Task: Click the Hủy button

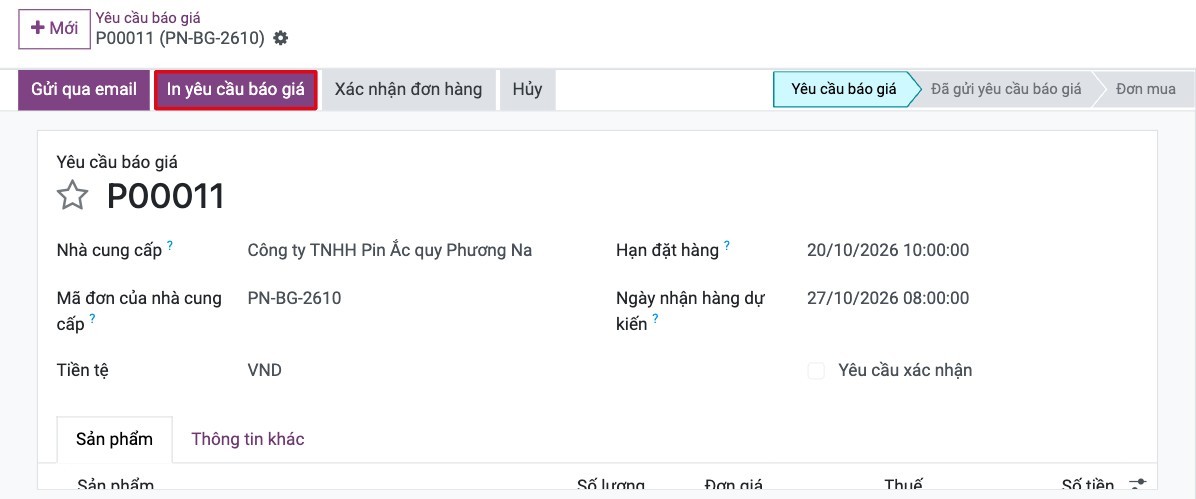Action: [x=527, y=90]
